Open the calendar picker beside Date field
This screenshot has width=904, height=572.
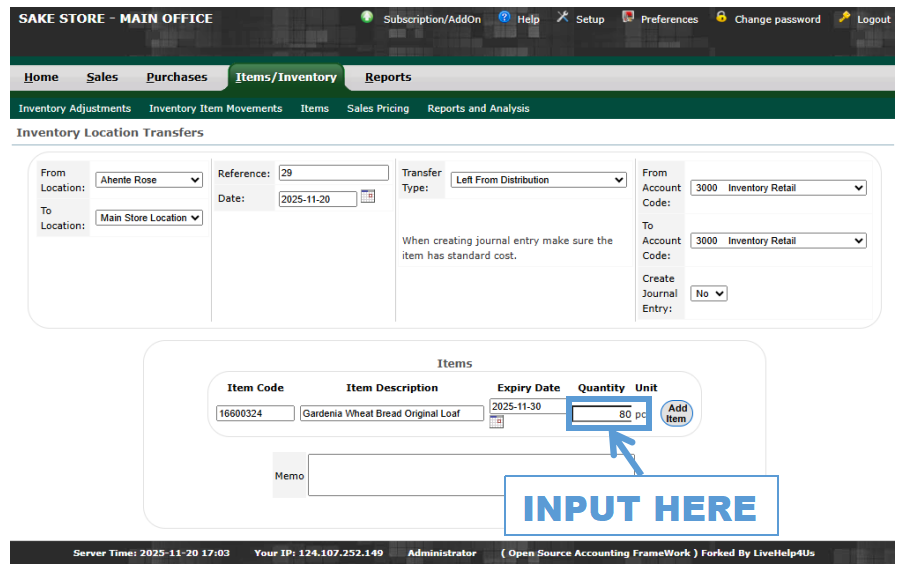(x=368, y=197)
